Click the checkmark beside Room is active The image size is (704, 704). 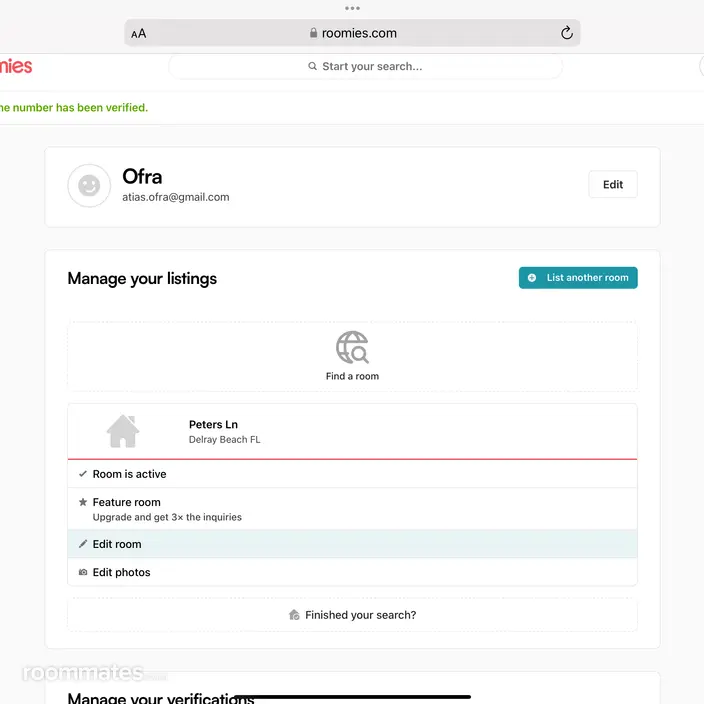[83, 474]
